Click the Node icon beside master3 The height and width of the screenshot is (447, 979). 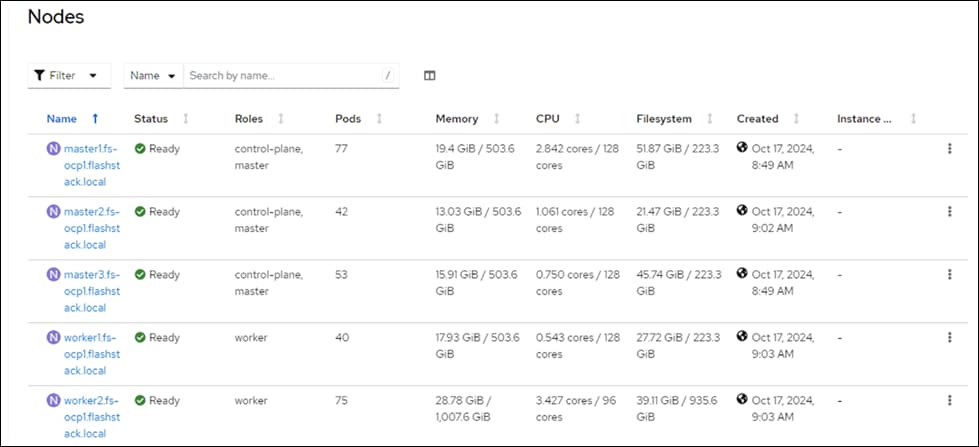pyautogui.click(x=54, y=275)
